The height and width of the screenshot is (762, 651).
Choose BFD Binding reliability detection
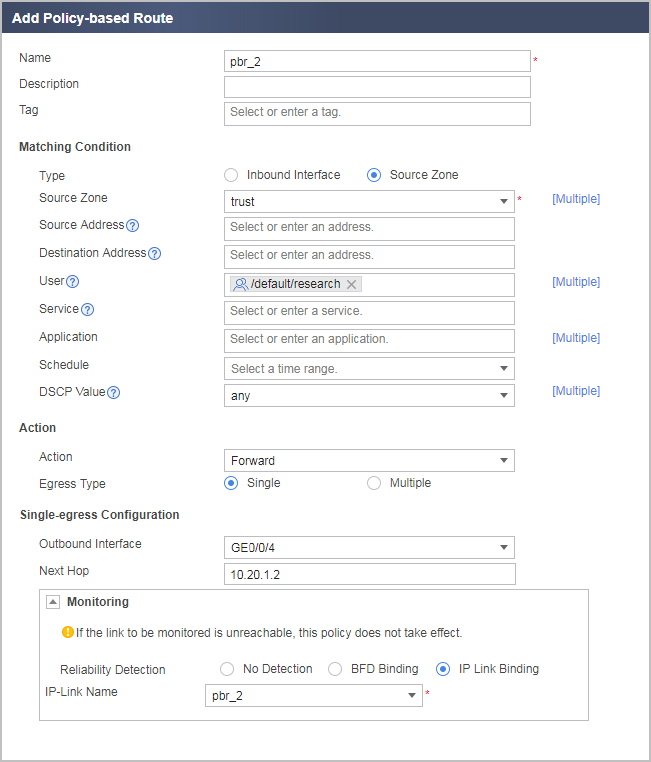point(335,669)
